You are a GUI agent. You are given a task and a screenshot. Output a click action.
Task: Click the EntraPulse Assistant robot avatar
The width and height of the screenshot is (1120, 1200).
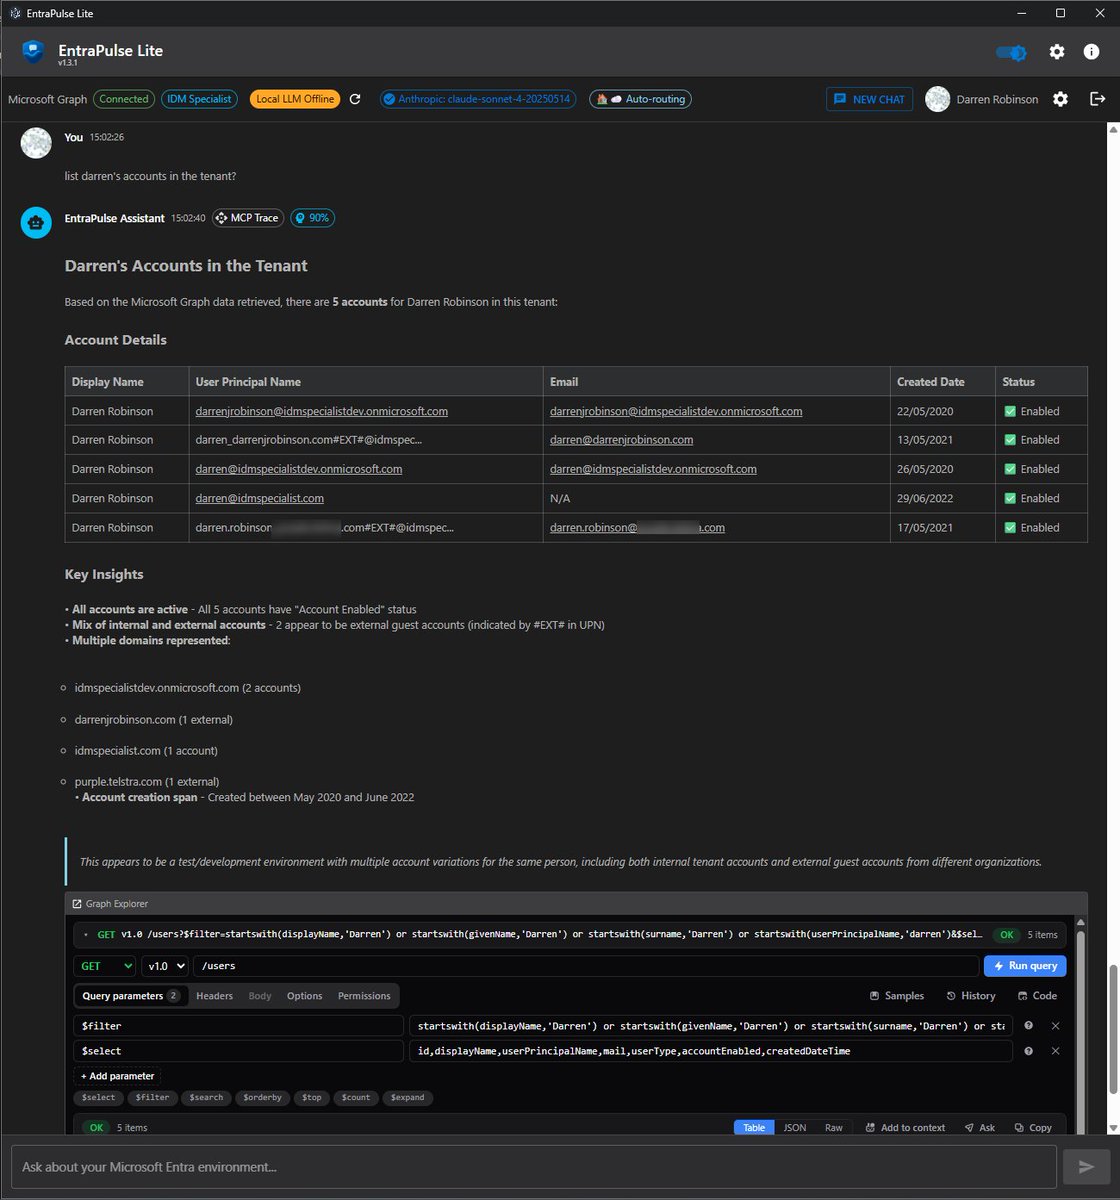coord(36,223)
